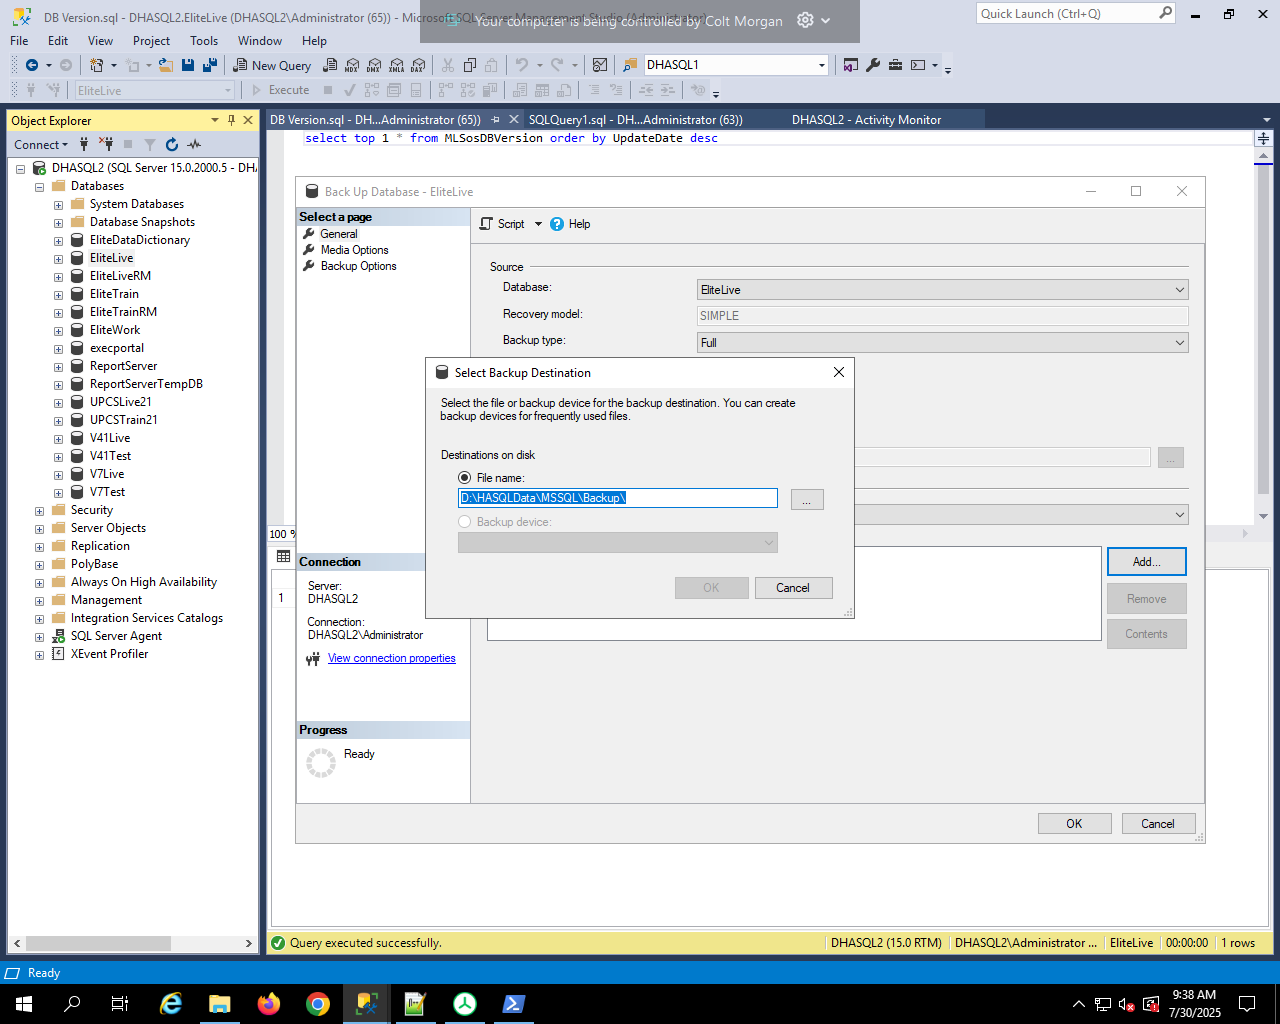1280x1024 pixels.
Task: Click the Save All icon
Action: [210, 65]
